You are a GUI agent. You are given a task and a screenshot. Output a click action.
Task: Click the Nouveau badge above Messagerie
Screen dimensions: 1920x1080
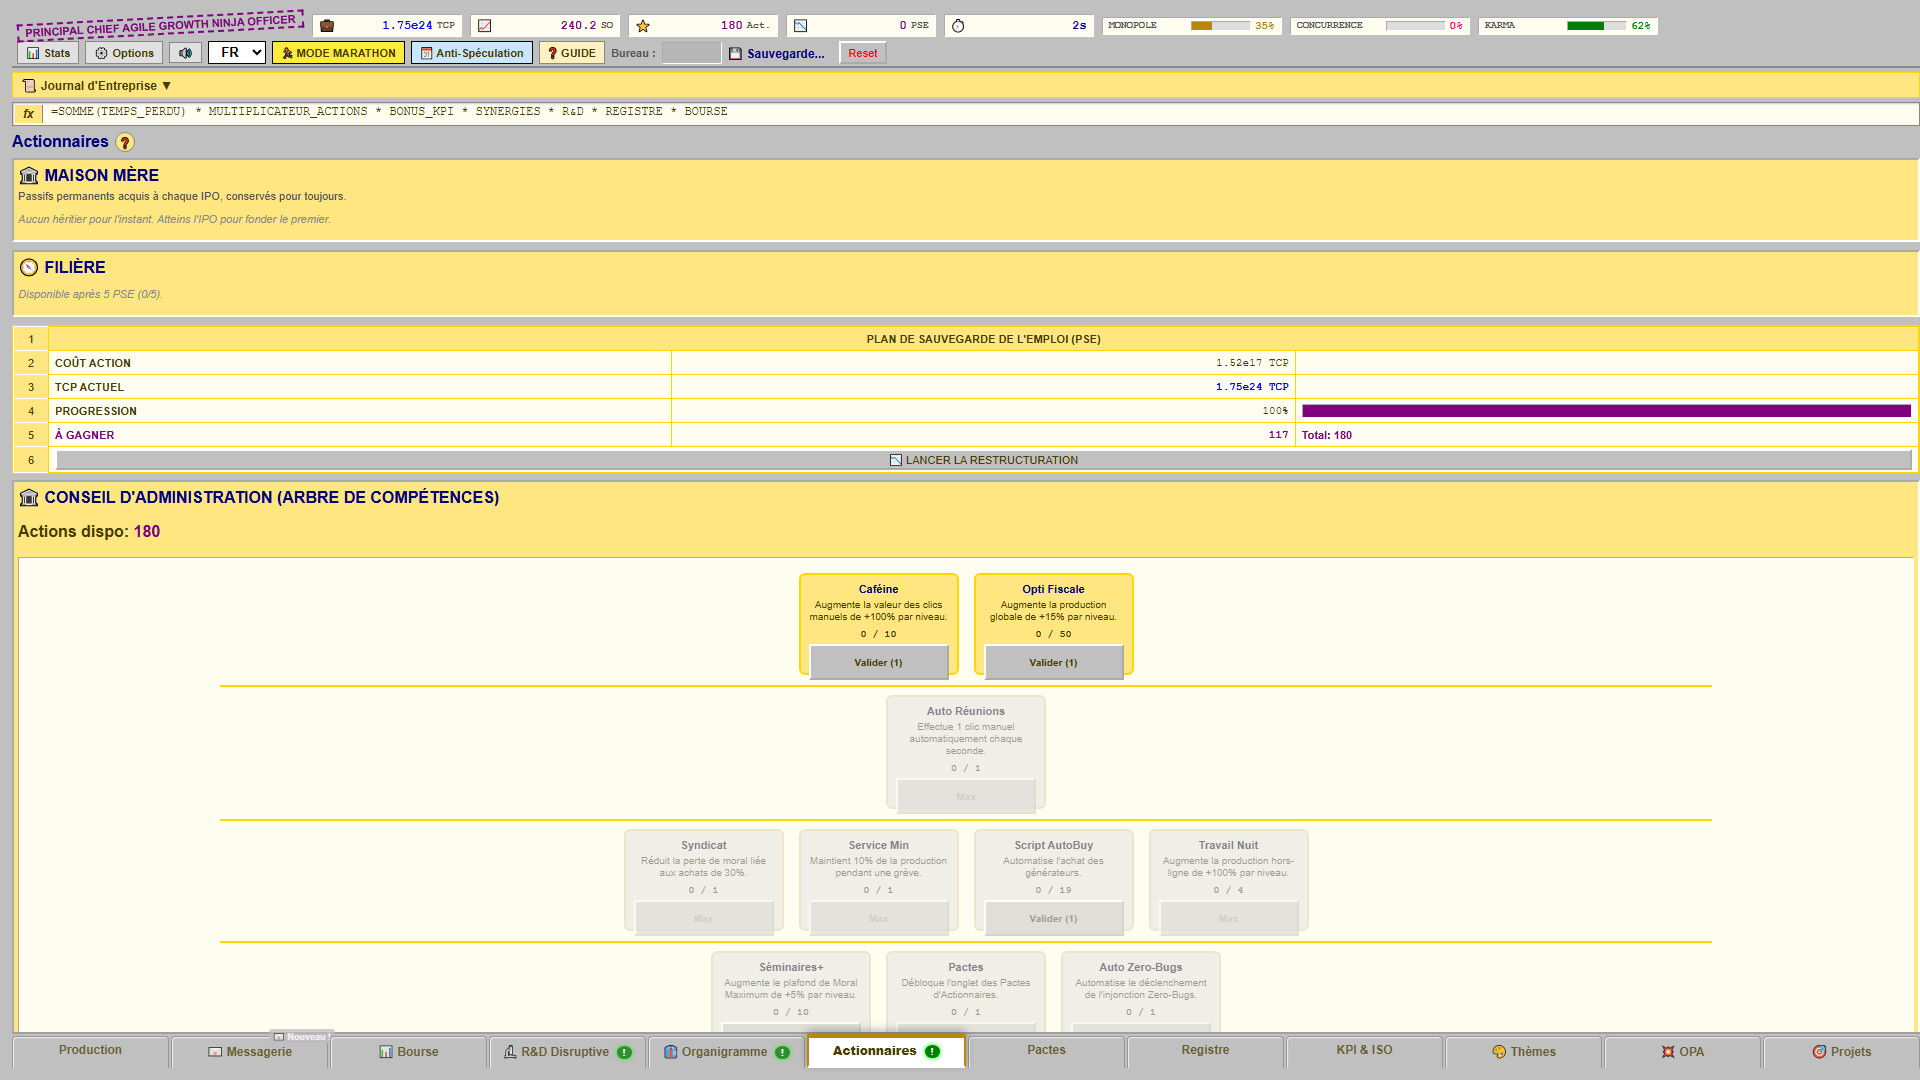300,1037
